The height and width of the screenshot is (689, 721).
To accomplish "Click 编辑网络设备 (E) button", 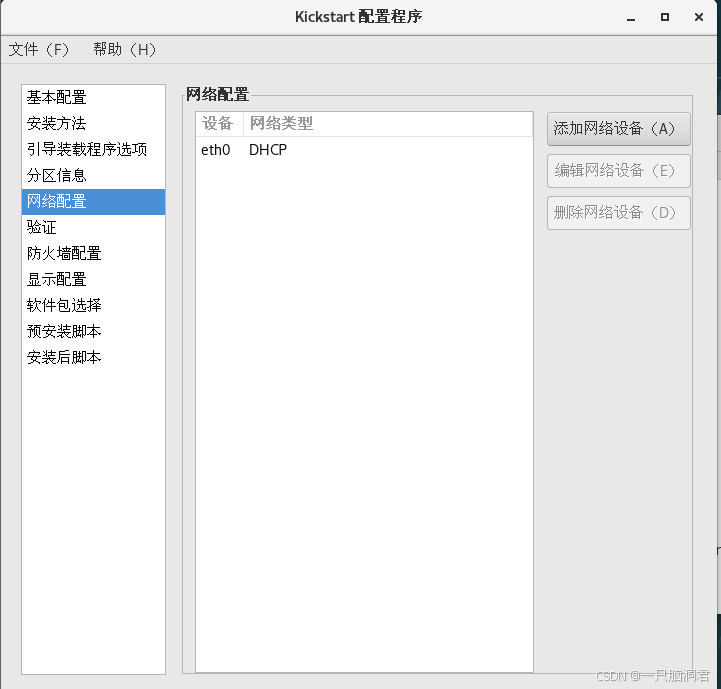I will 618,171.
